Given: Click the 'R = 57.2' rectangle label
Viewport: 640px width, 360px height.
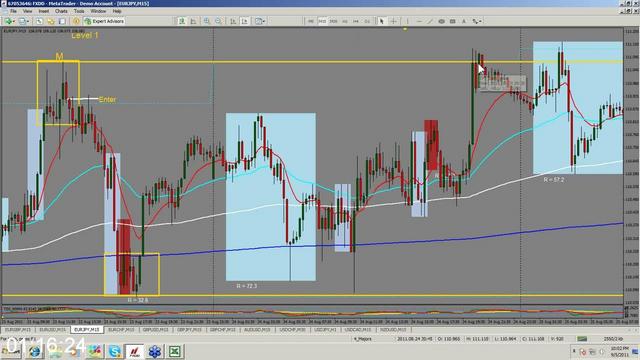Looking at the screenshot, I should 553,179.
